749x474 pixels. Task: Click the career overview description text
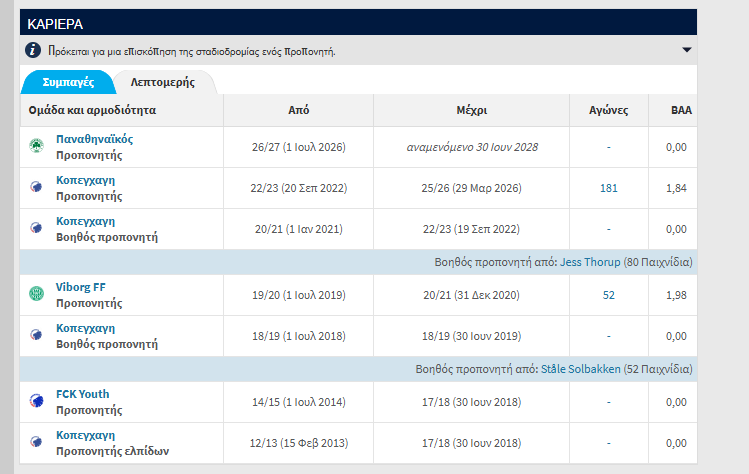click(192, 51)
